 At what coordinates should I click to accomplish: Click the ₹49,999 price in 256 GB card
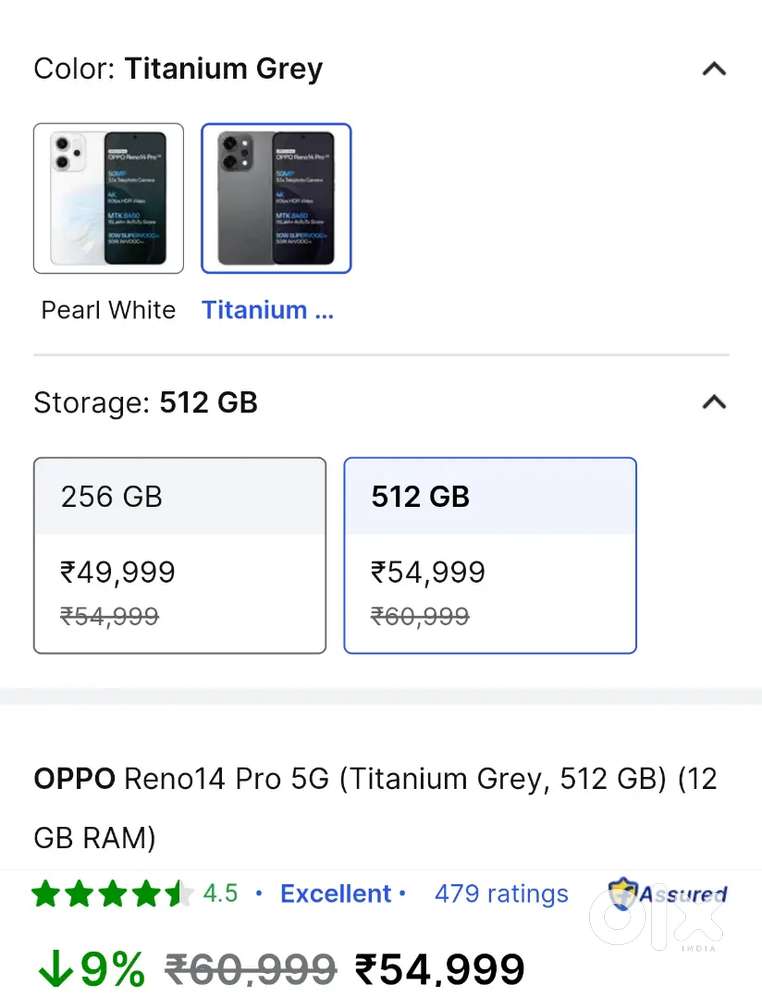point(118,573)
